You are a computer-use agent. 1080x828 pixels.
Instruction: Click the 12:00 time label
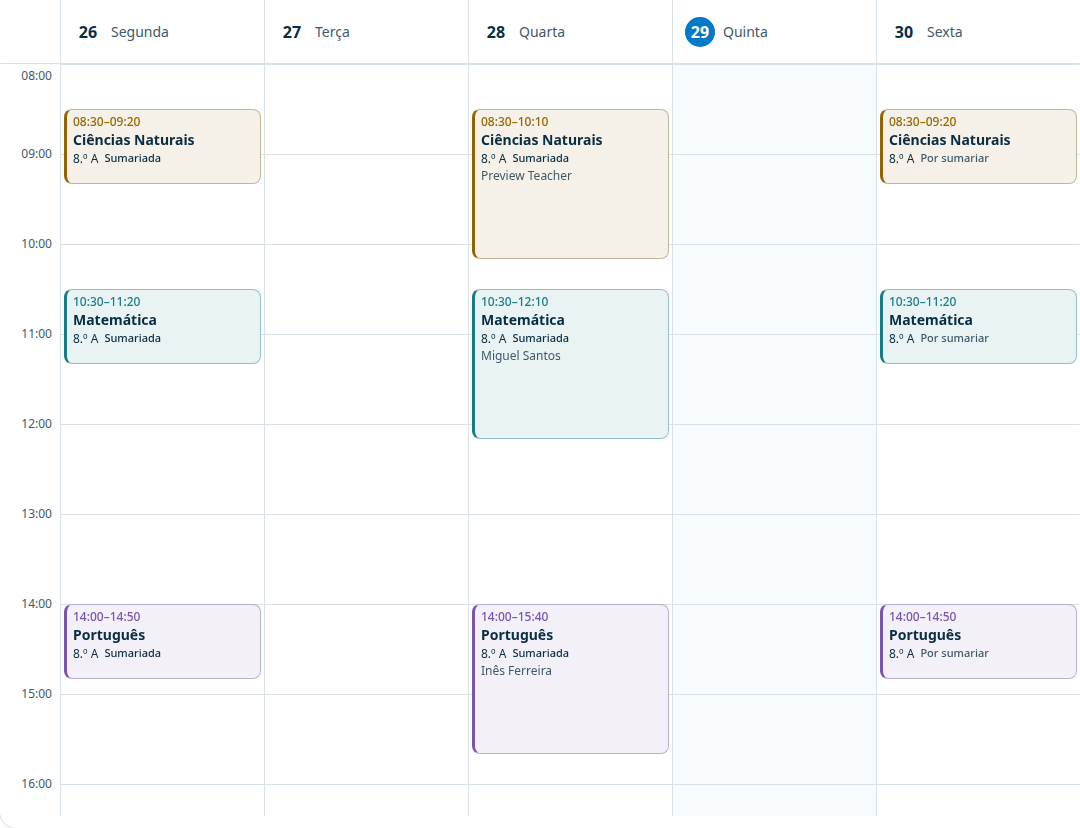click(x=37, y=424)
